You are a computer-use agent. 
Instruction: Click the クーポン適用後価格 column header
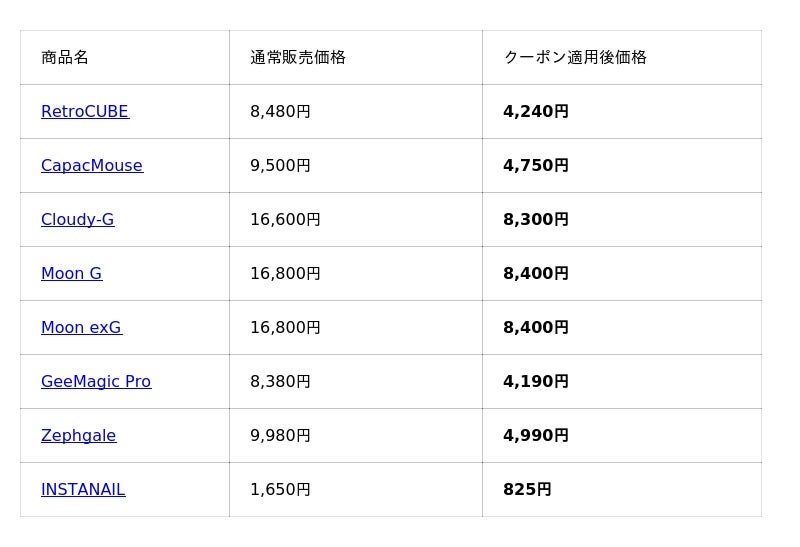575,58
